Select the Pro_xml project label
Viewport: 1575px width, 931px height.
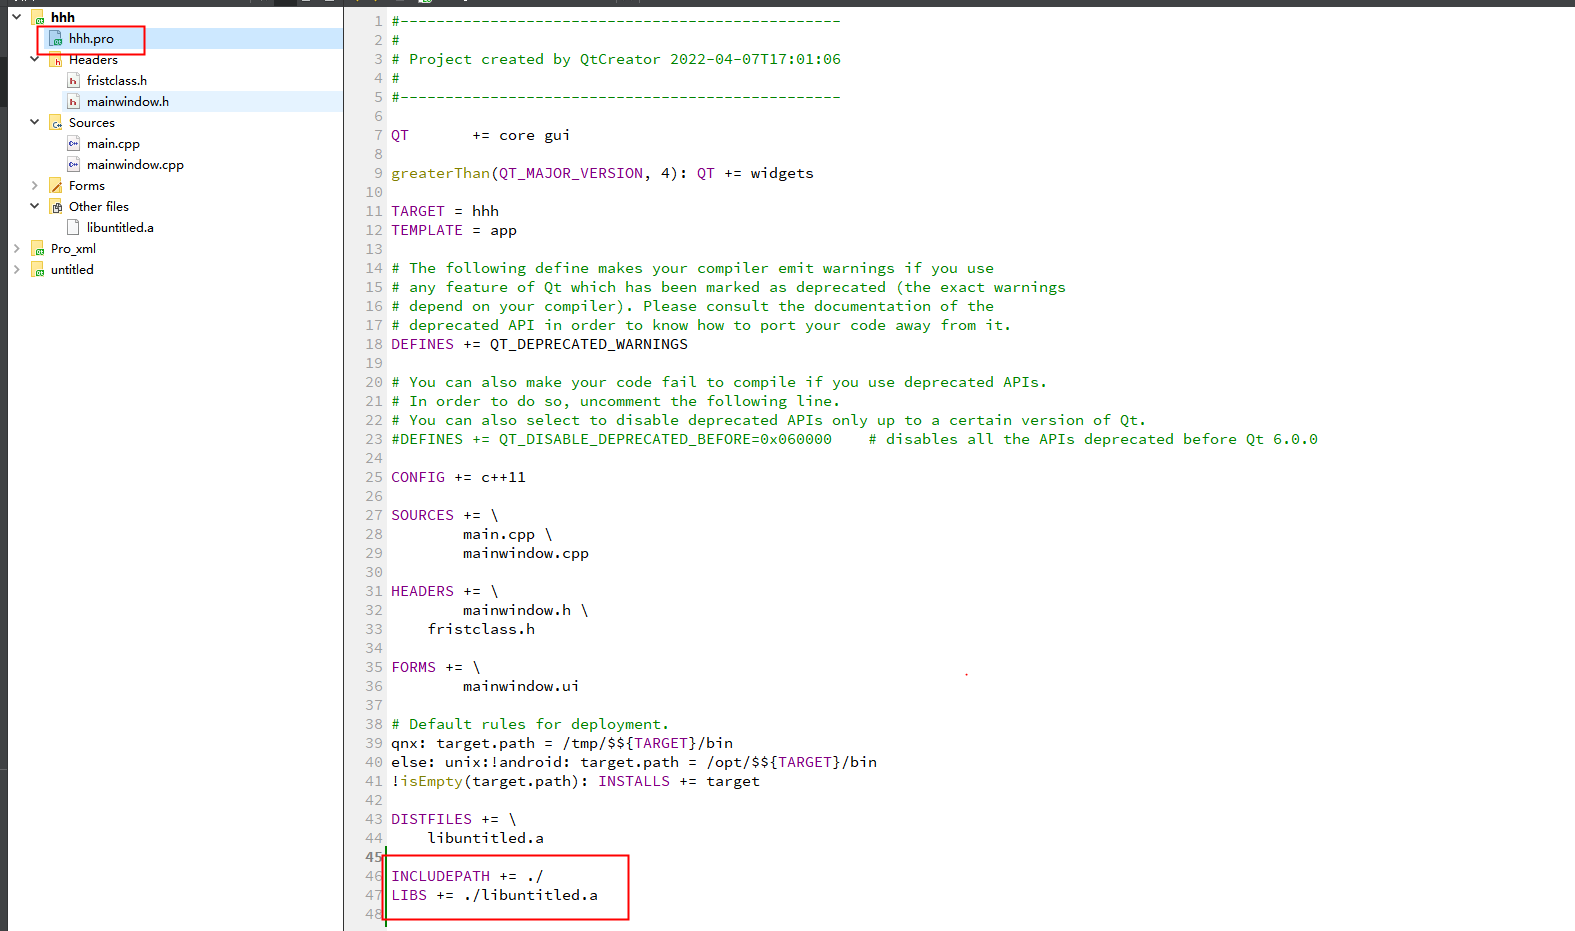point(73,249)
